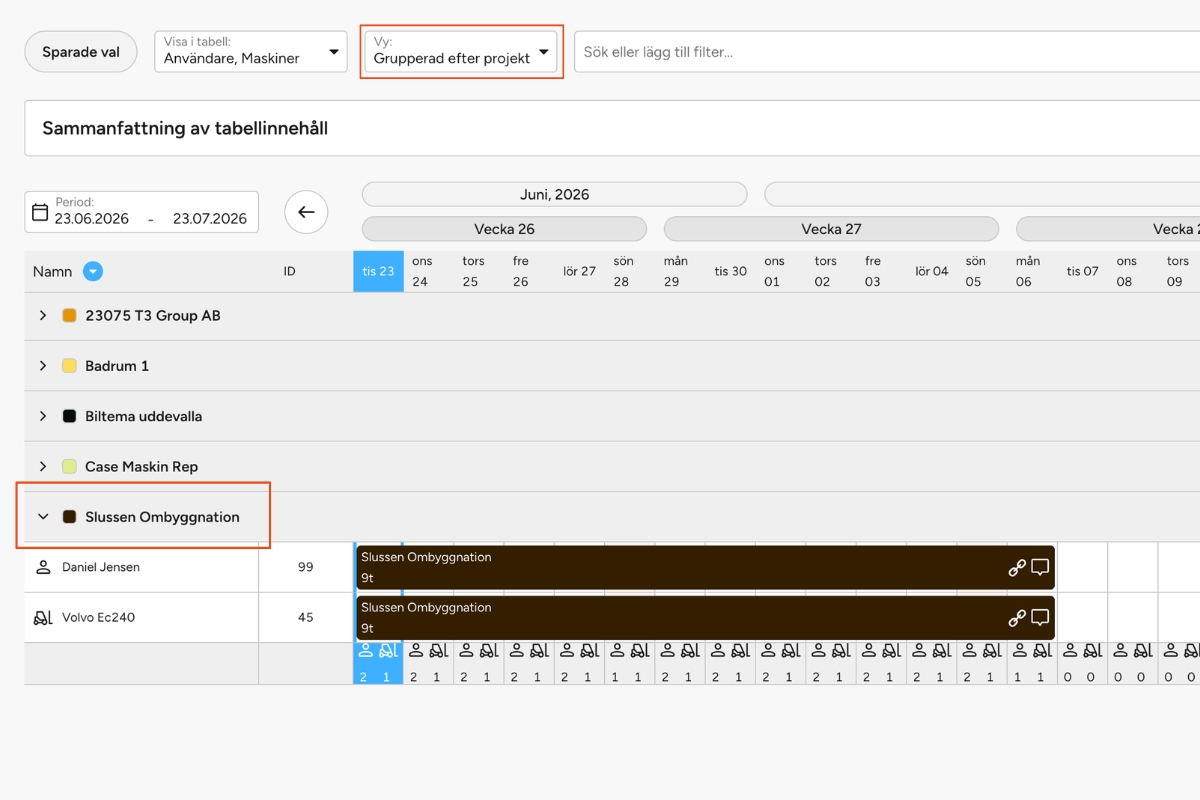1200x800 pixels.
Task: Click the excavator icon beside Volvo Ec240
Action: pyautogui.click(x=43, y=617)
